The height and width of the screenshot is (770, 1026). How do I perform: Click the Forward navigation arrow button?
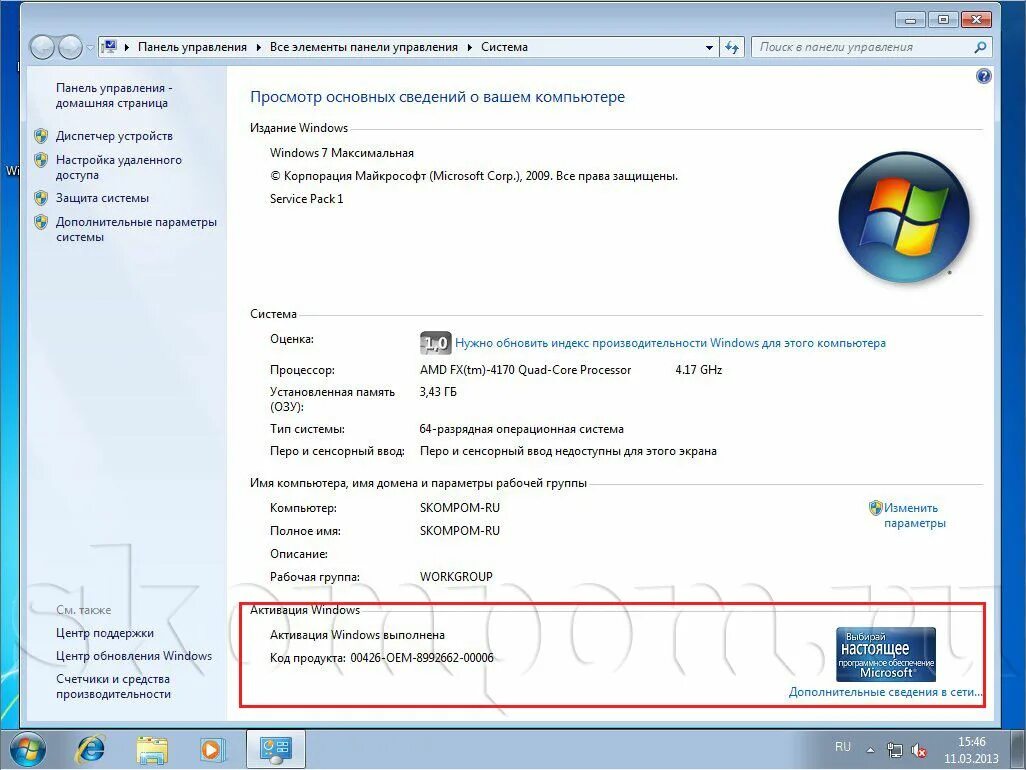pyautogui.click(x=70, y=47)
